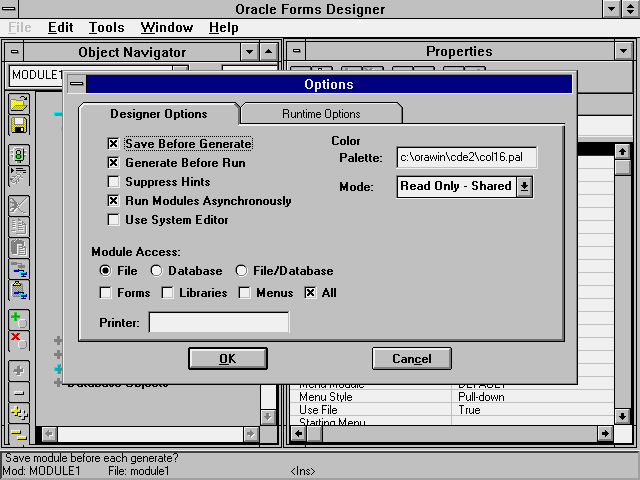
Task: Click the Expand All icon
Action: coord(19,413)
